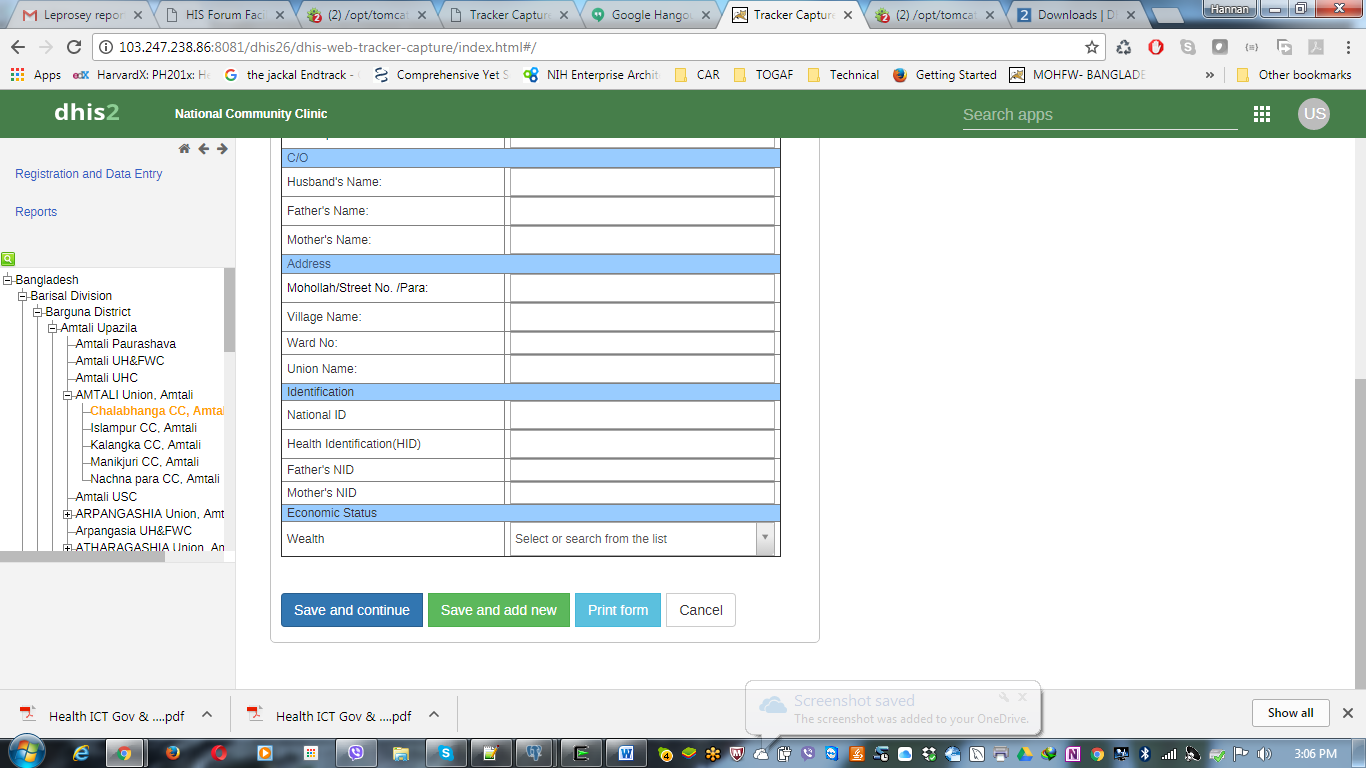Screen dimensions: 1366x768
Task: Bookmark this page with the star icon
Action: [x=1092, y=47]
